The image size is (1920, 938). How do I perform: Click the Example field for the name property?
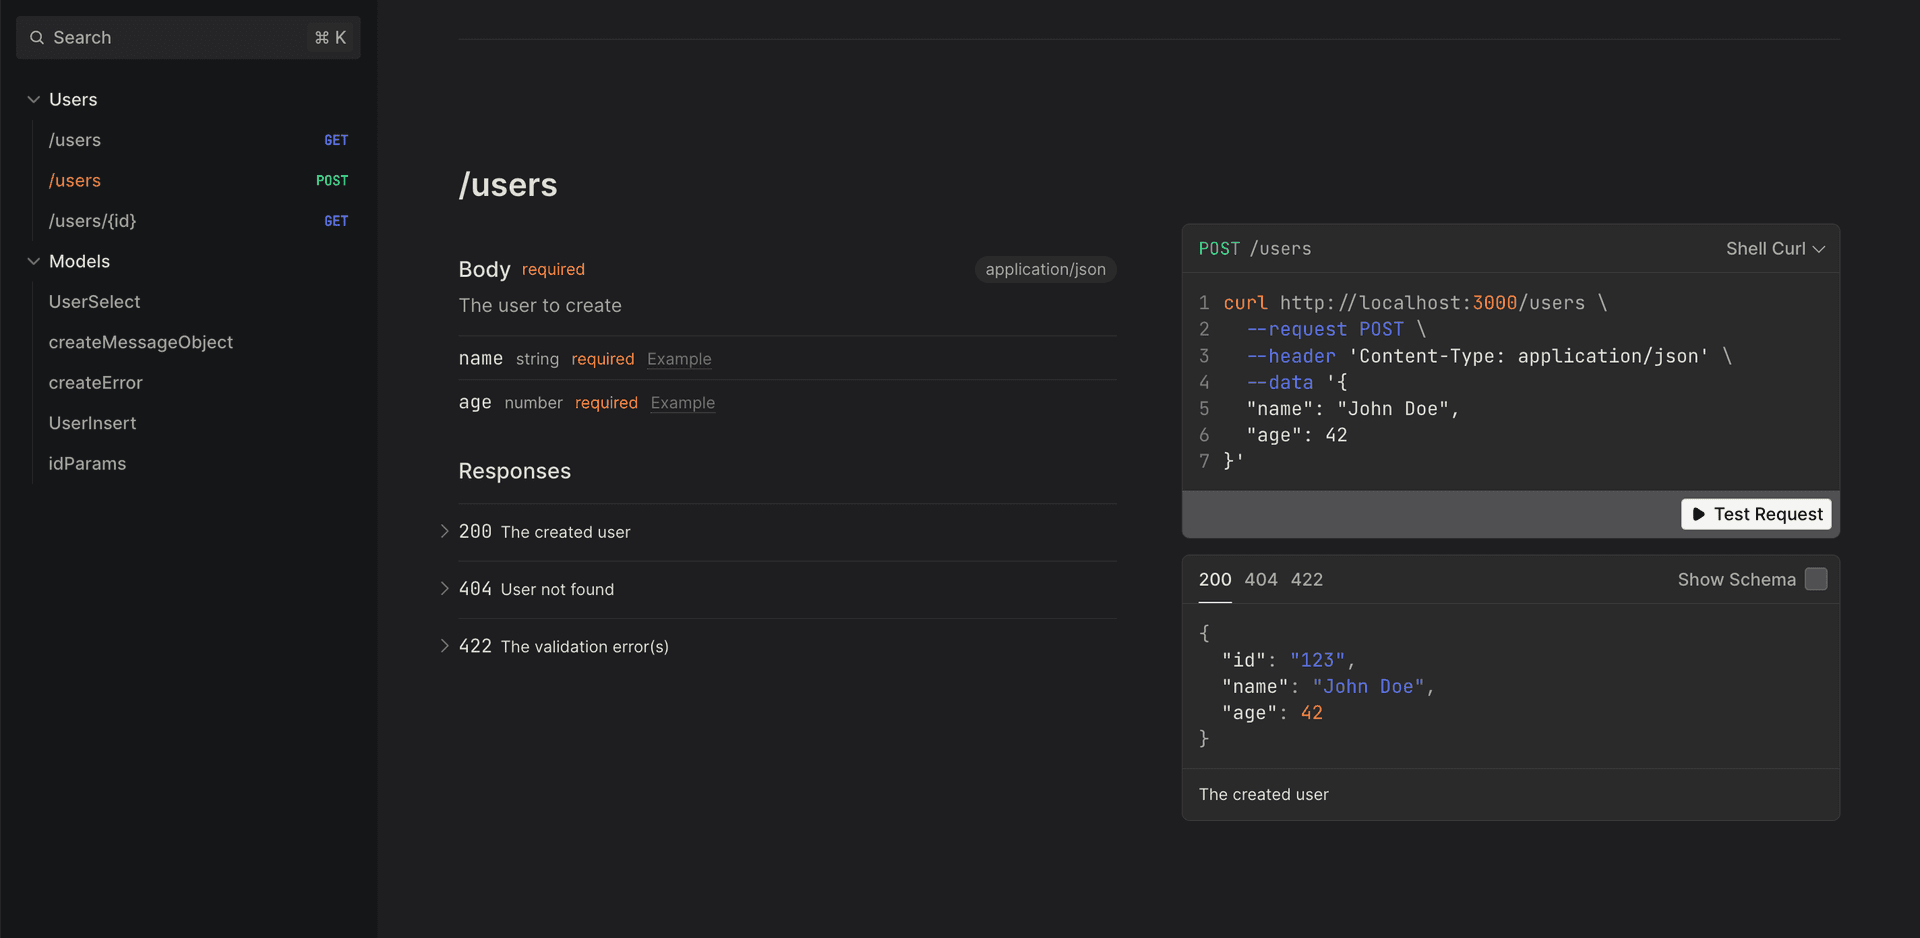click(679, 359)
